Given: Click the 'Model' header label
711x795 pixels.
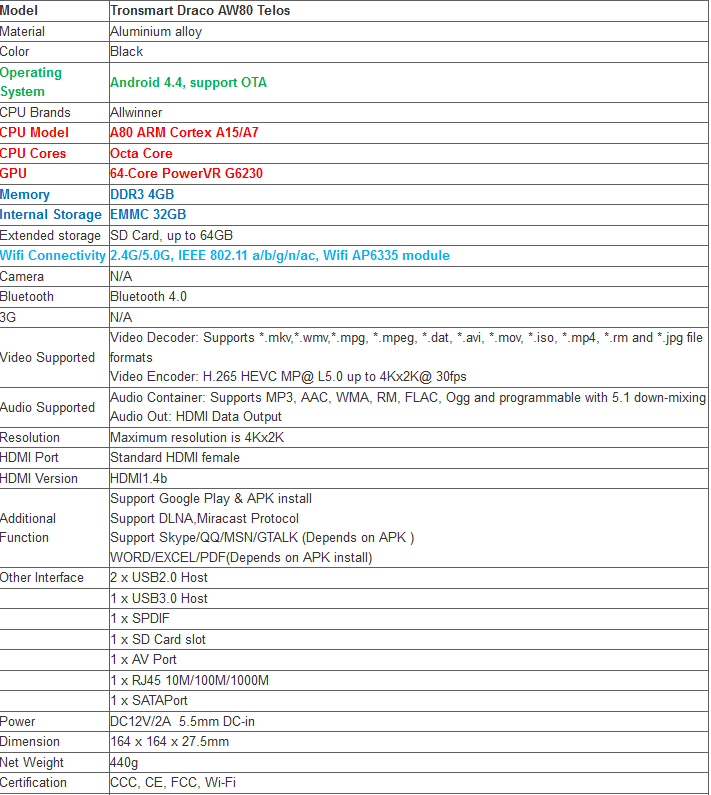Looking at the screenshot, I should tap(19, 11).
